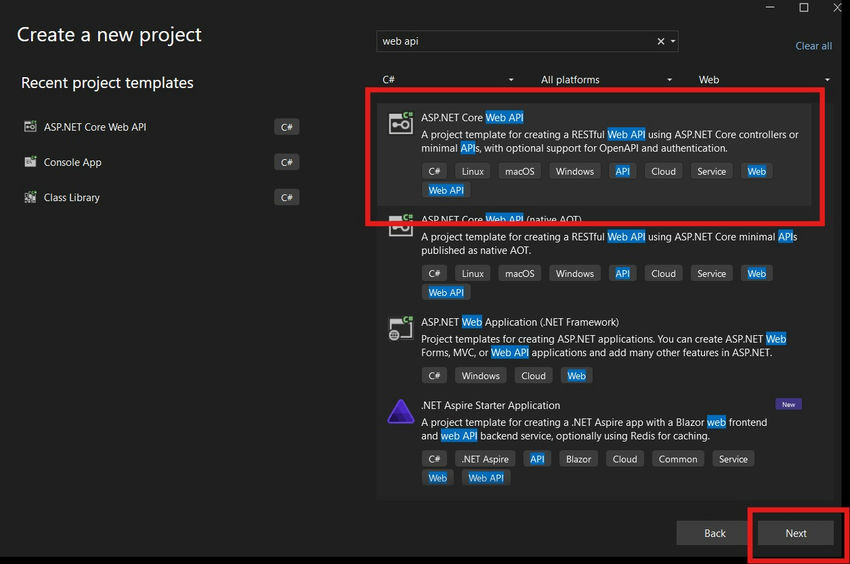Image resolution: width=850 pixels, height=564 pixels.
Task: Expand the search history dropdown arrow
Action: point(673,42)
